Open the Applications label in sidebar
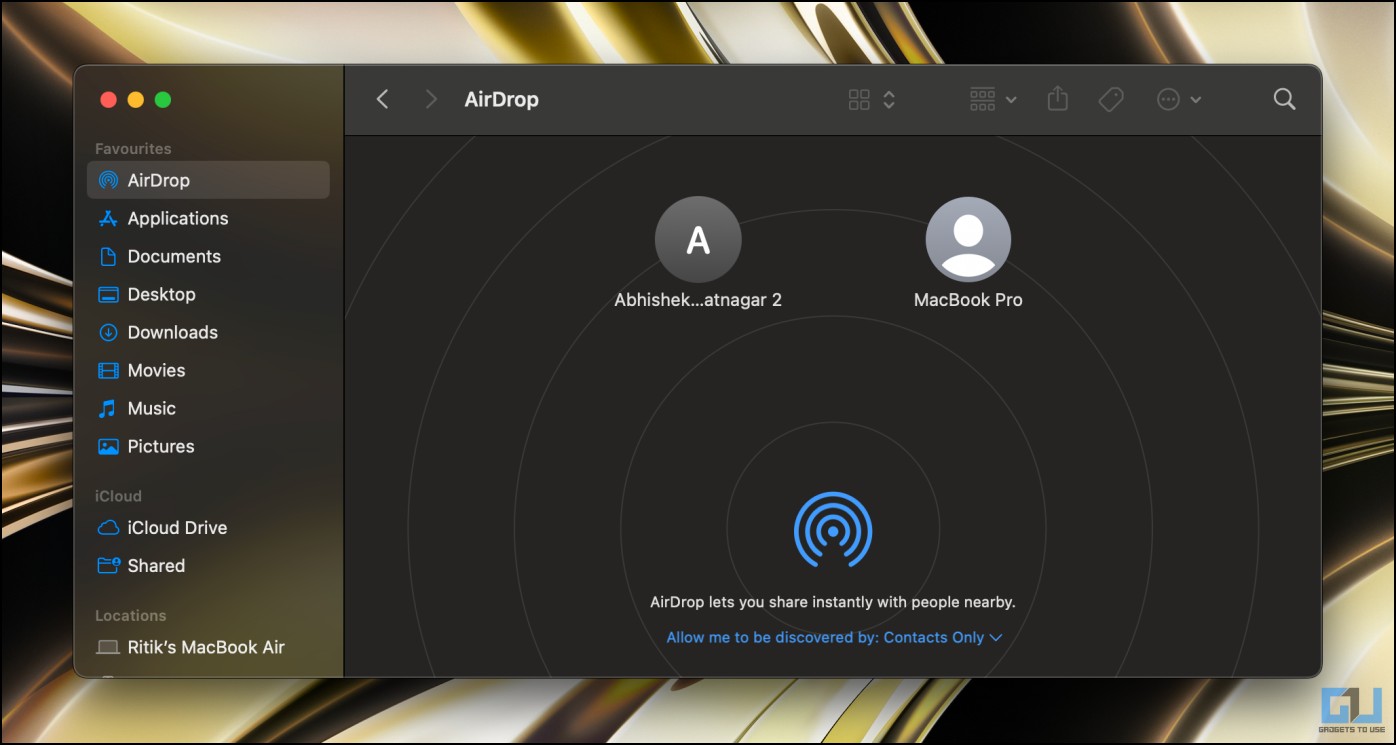 click(x=178, y=219)
